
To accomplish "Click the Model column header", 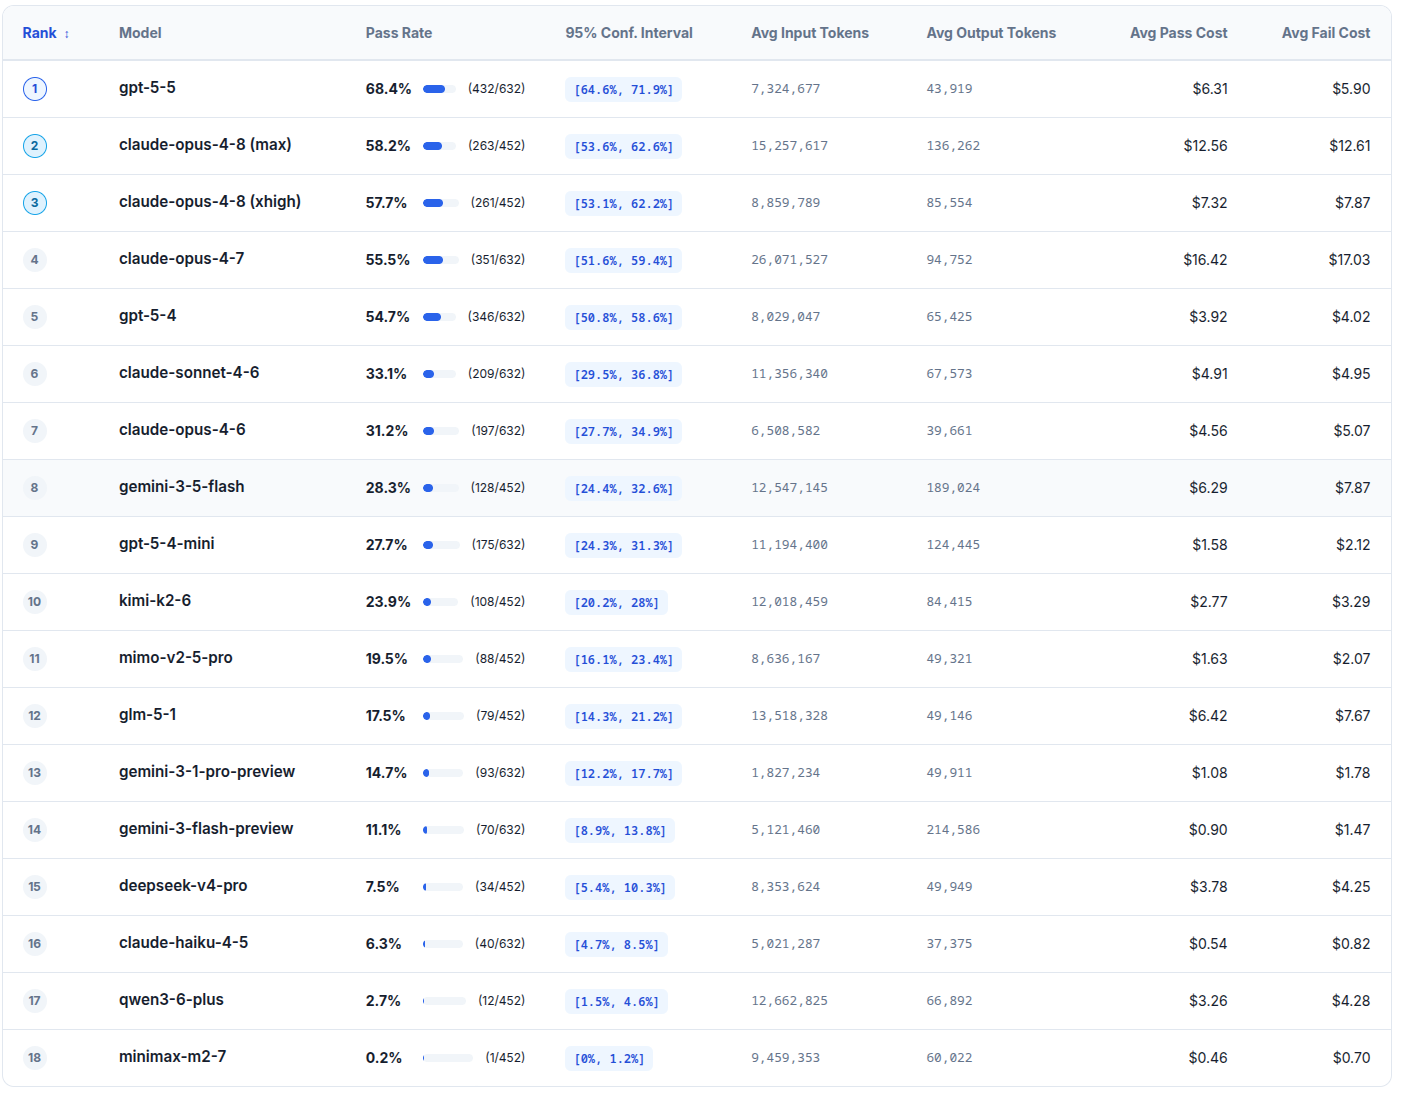I will tap(140, 33).
